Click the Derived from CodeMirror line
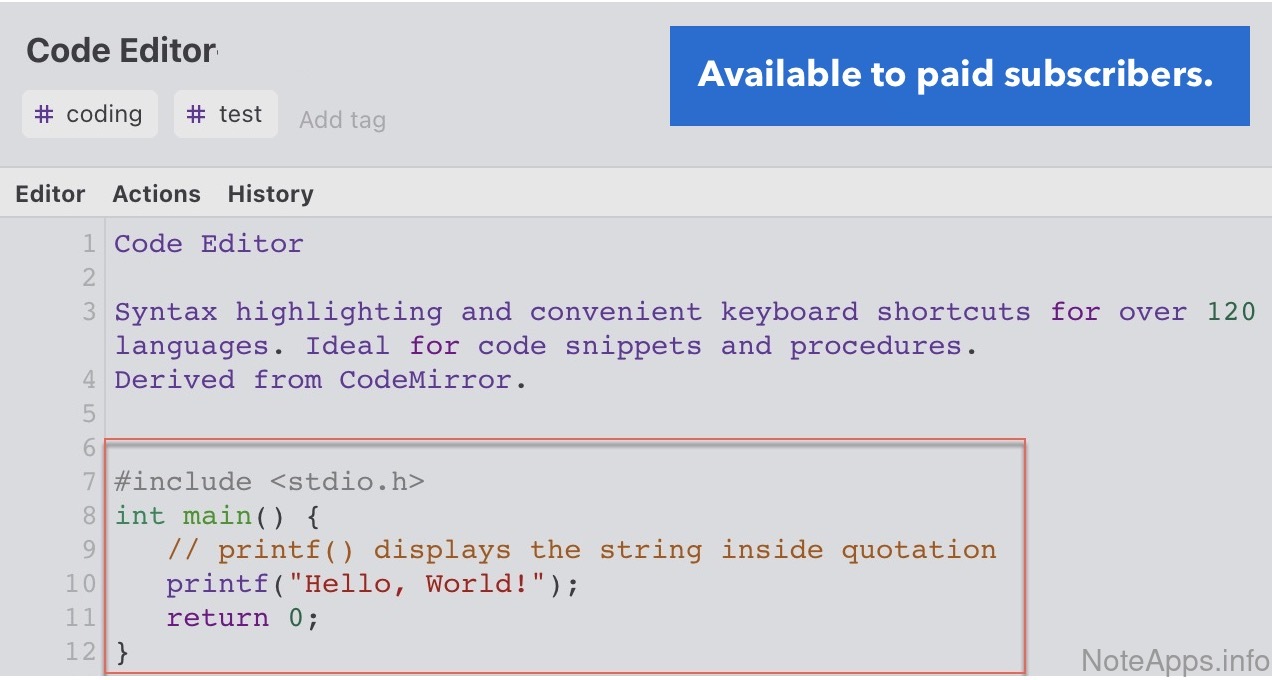The width and height of the screenshot is (1272, 680). click(320, 380)
